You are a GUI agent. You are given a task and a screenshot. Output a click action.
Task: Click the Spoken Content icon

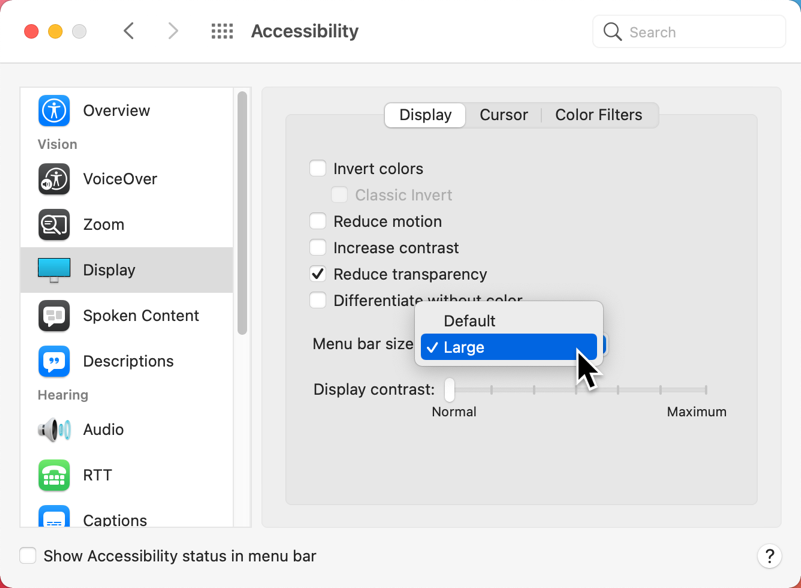(54, 315)
